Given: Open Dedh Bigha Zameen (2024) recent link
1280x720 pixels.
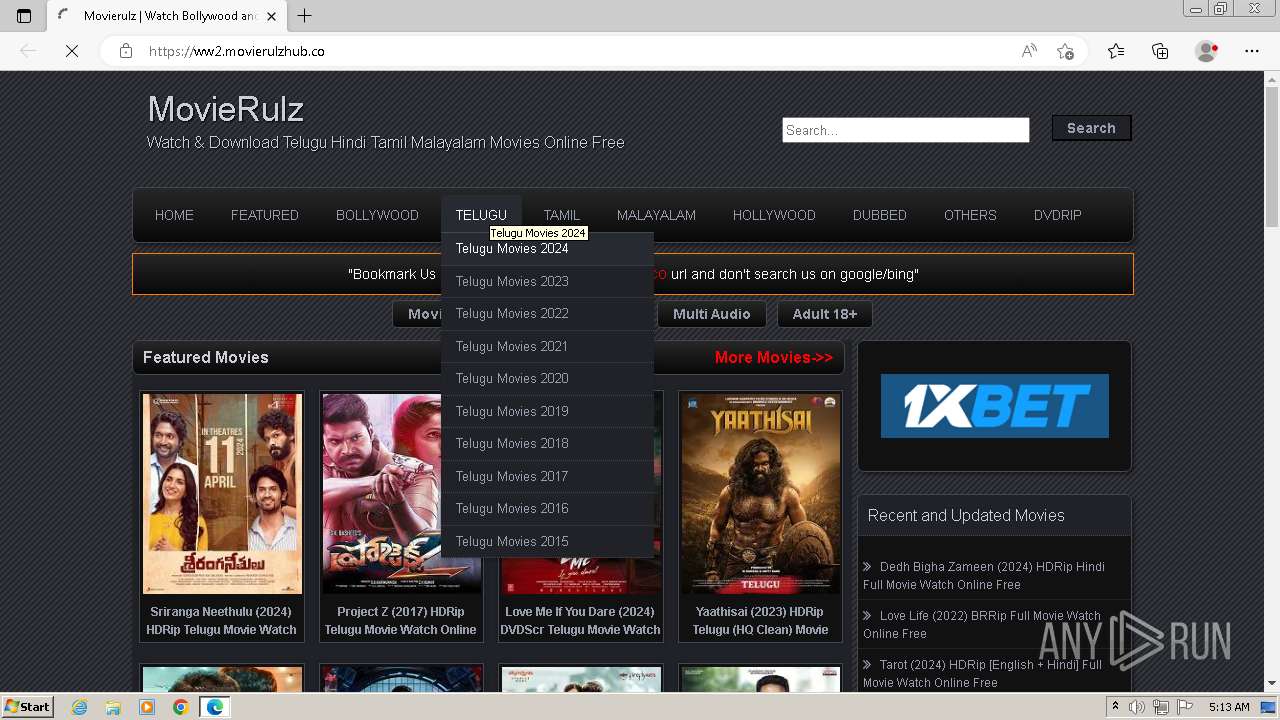Looking at the screenshot, I should (984, 576).
